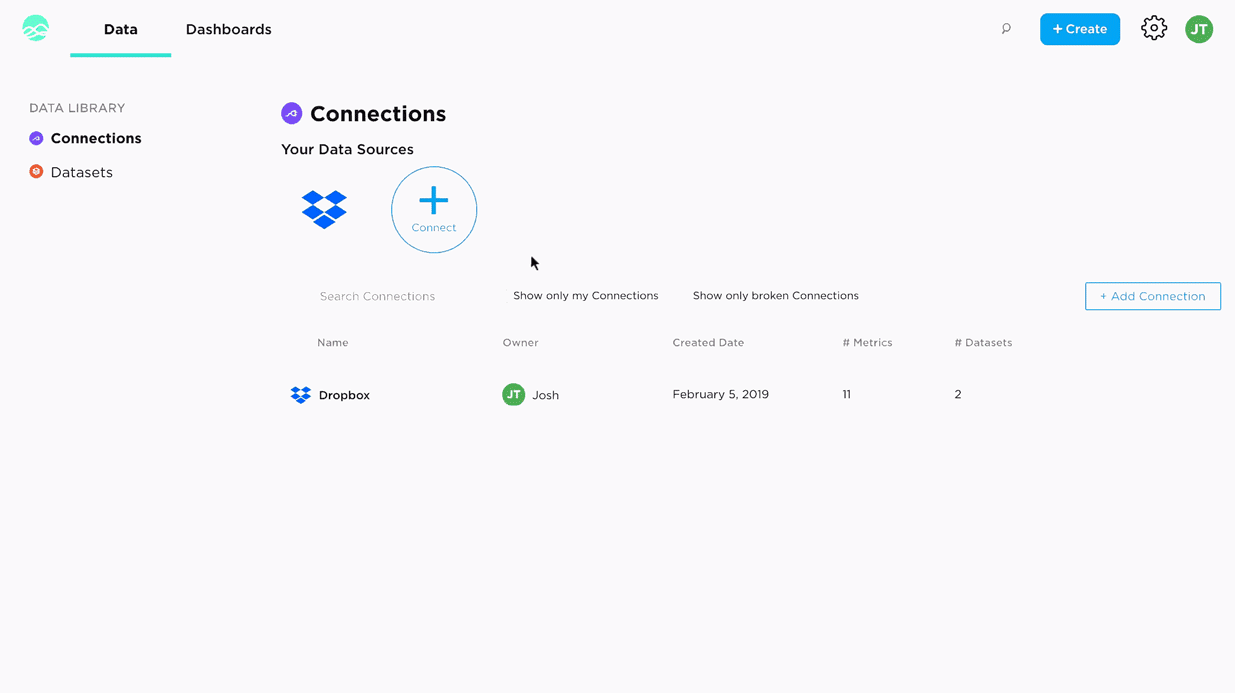Click the purple icon beside the Connections heading
1235x693 pixels.
[292, 114]
